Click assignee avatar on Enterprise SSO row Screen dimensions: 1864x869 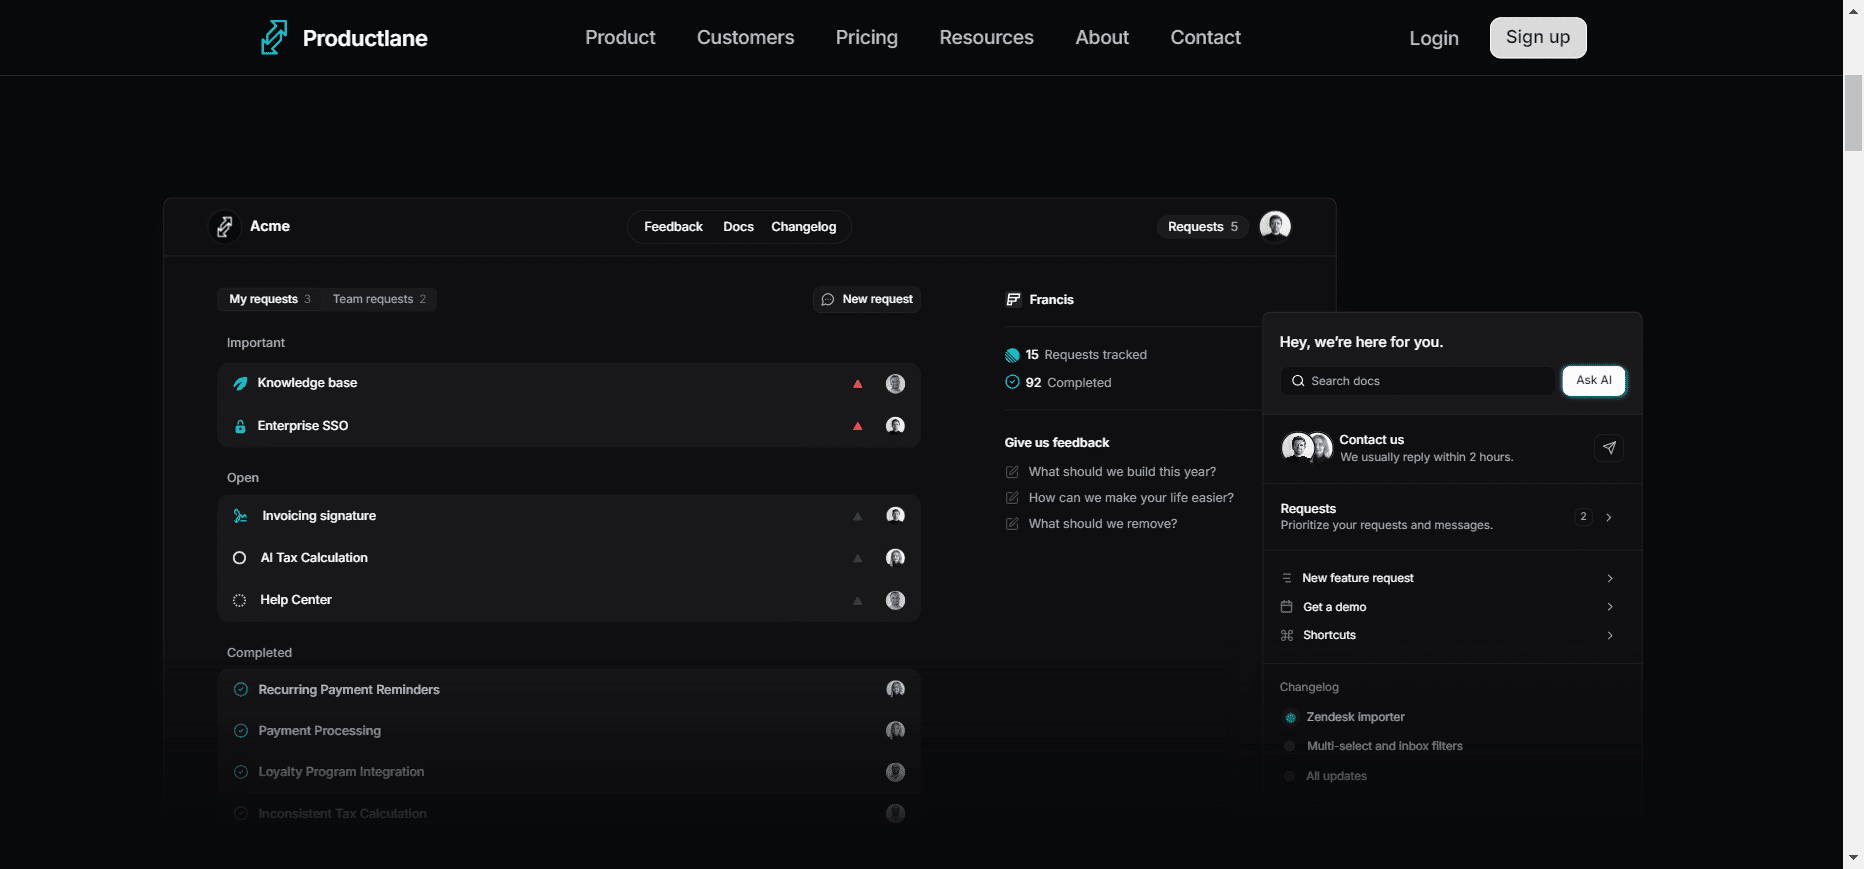pos(895,425)
